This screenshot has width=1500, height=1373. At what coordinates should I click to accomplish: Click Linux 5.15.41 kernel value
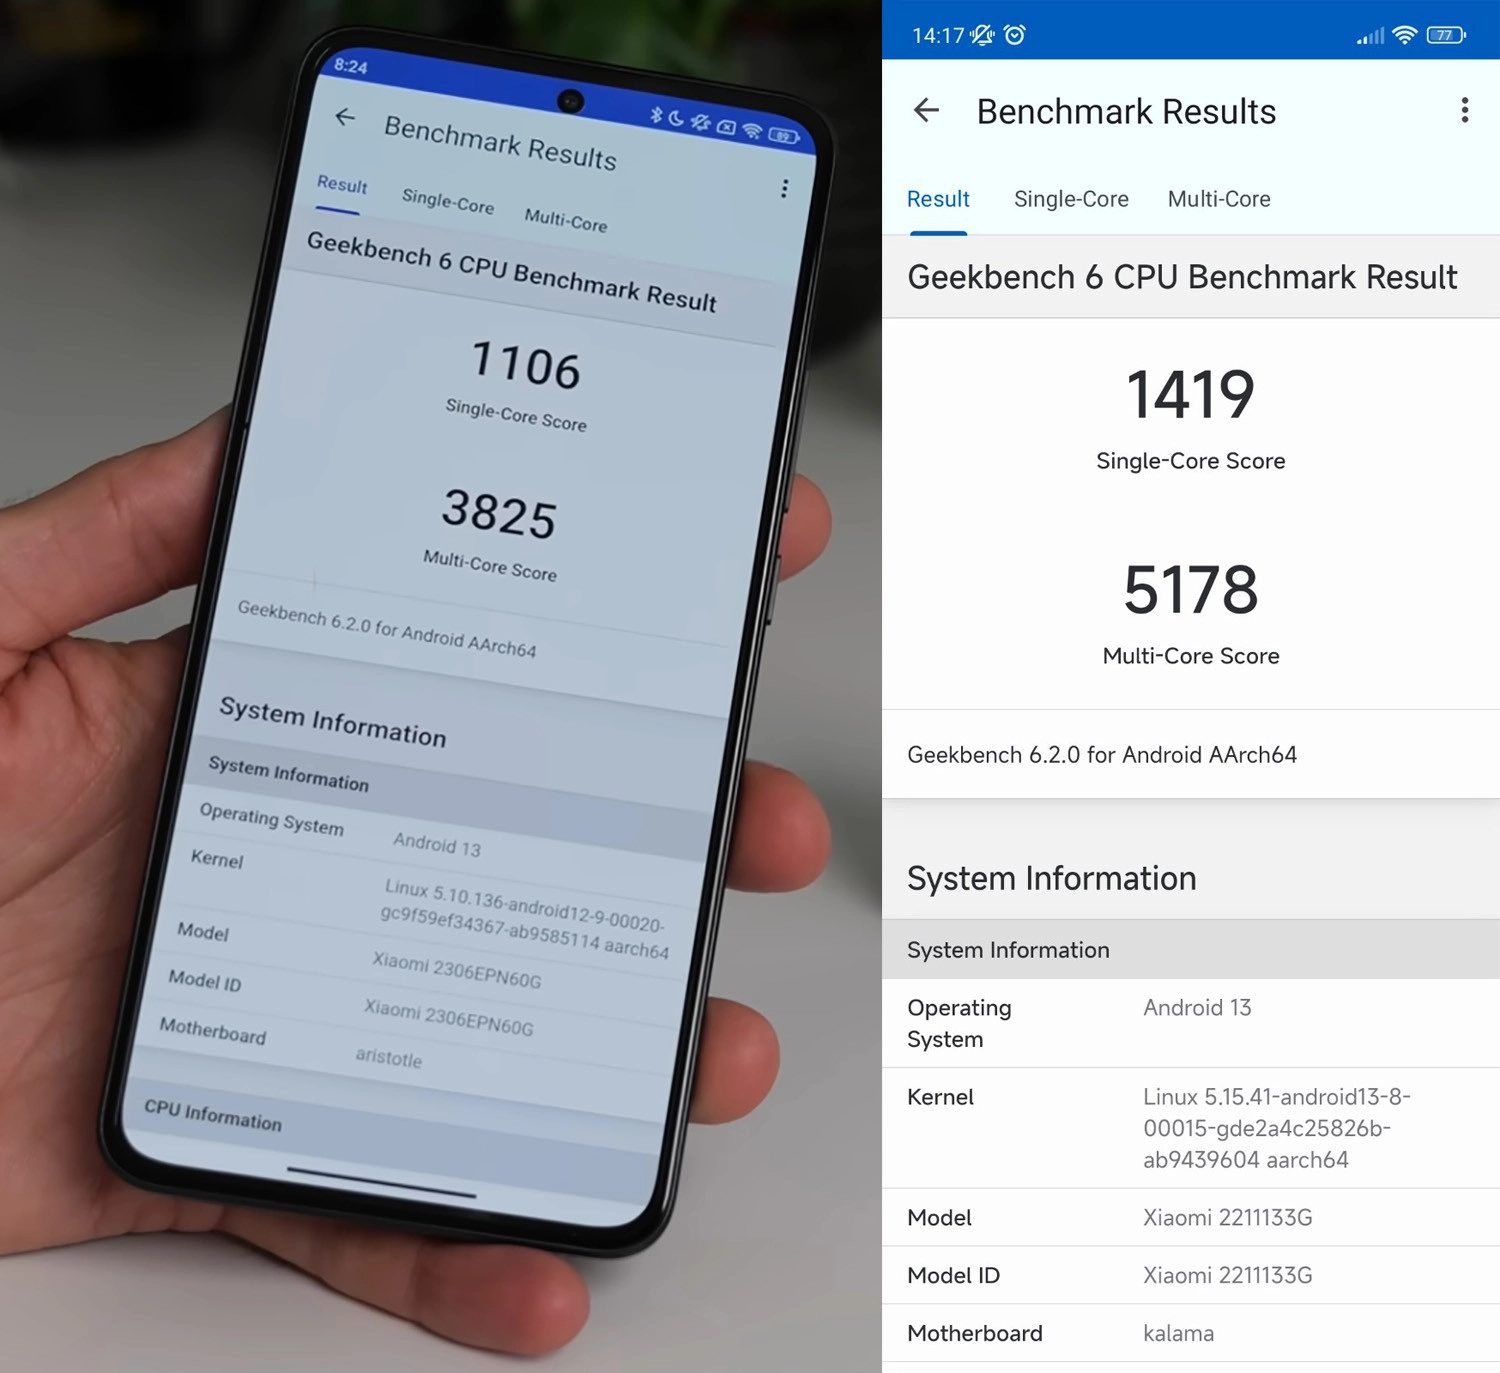(x=1277, y=1128)
